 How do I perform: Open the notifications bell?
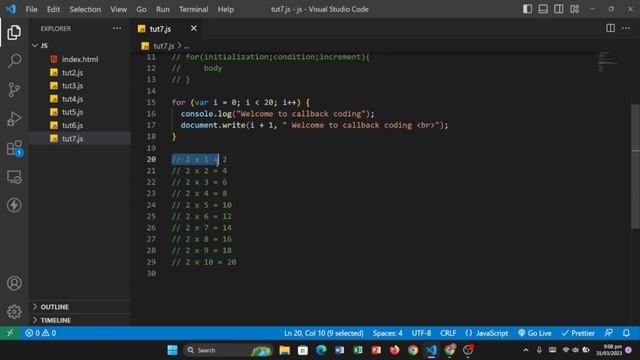click(x=627, y=333)
